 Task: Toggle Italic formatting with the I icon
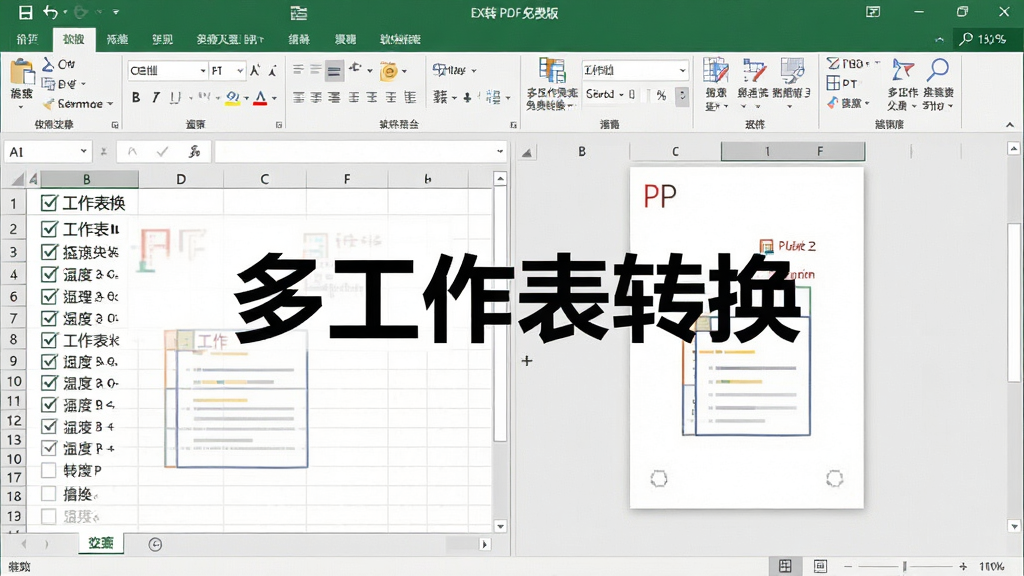[x=155, y=97]
